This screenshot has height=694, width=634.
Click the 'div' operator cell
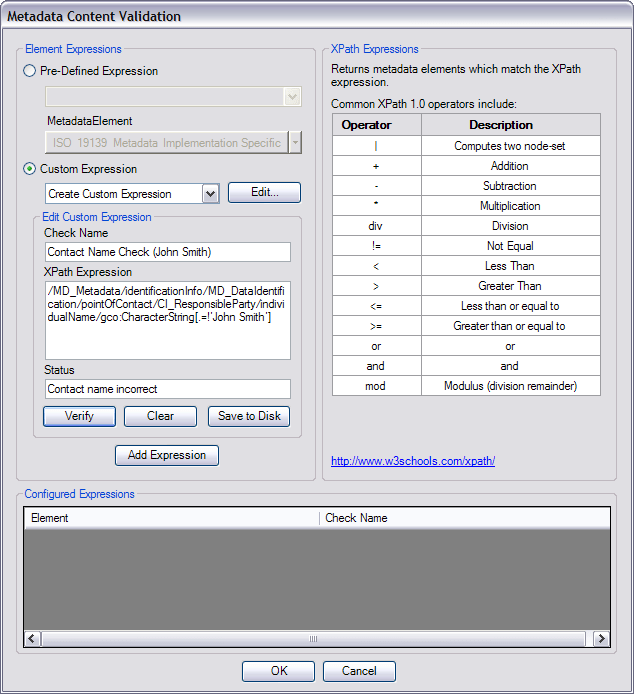click(376, 226)
